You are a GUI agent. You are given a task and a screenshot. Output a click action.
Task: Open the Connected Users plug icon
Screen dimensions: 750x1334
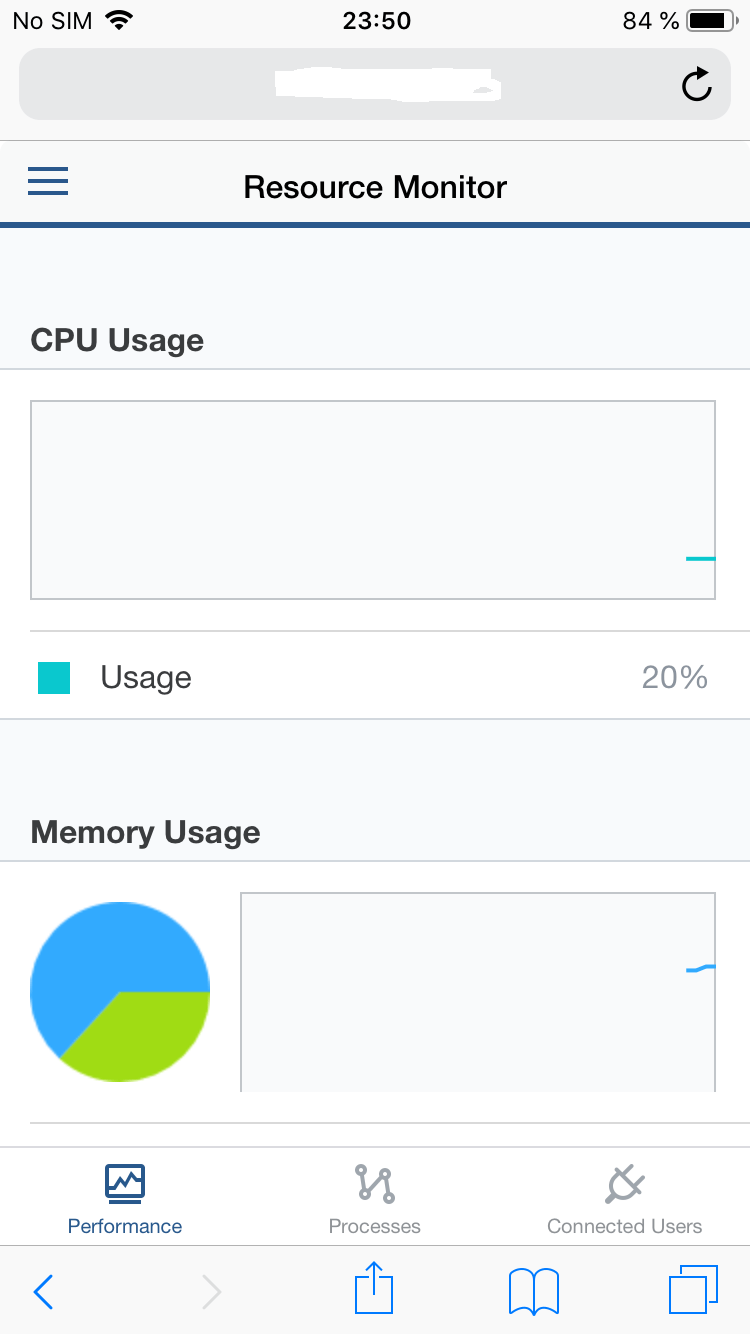(x=625, y=1183)
